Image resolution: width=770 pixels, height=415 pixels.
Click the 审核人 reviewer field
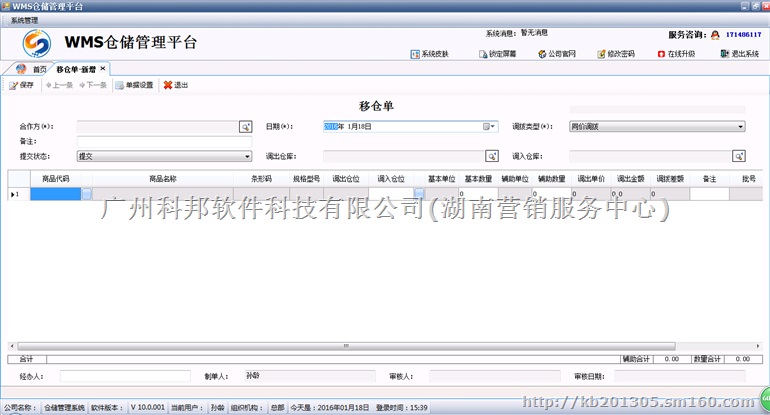(x=495, y=376)
